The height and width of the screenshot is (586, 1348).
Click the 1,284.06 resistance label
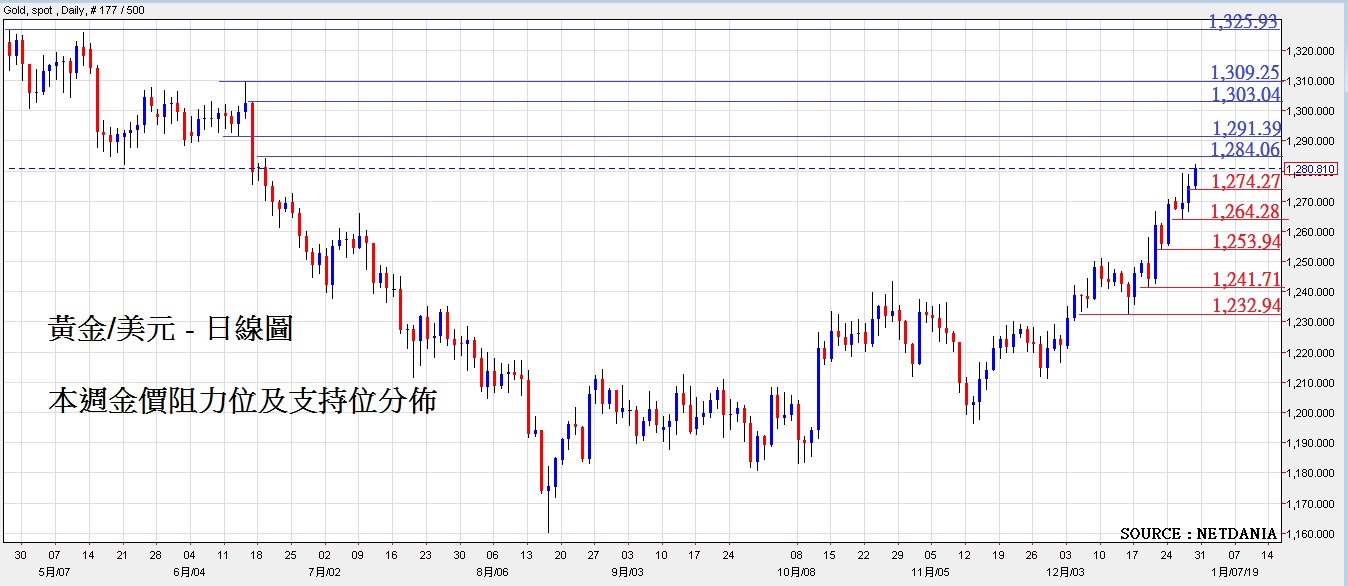1244,150
